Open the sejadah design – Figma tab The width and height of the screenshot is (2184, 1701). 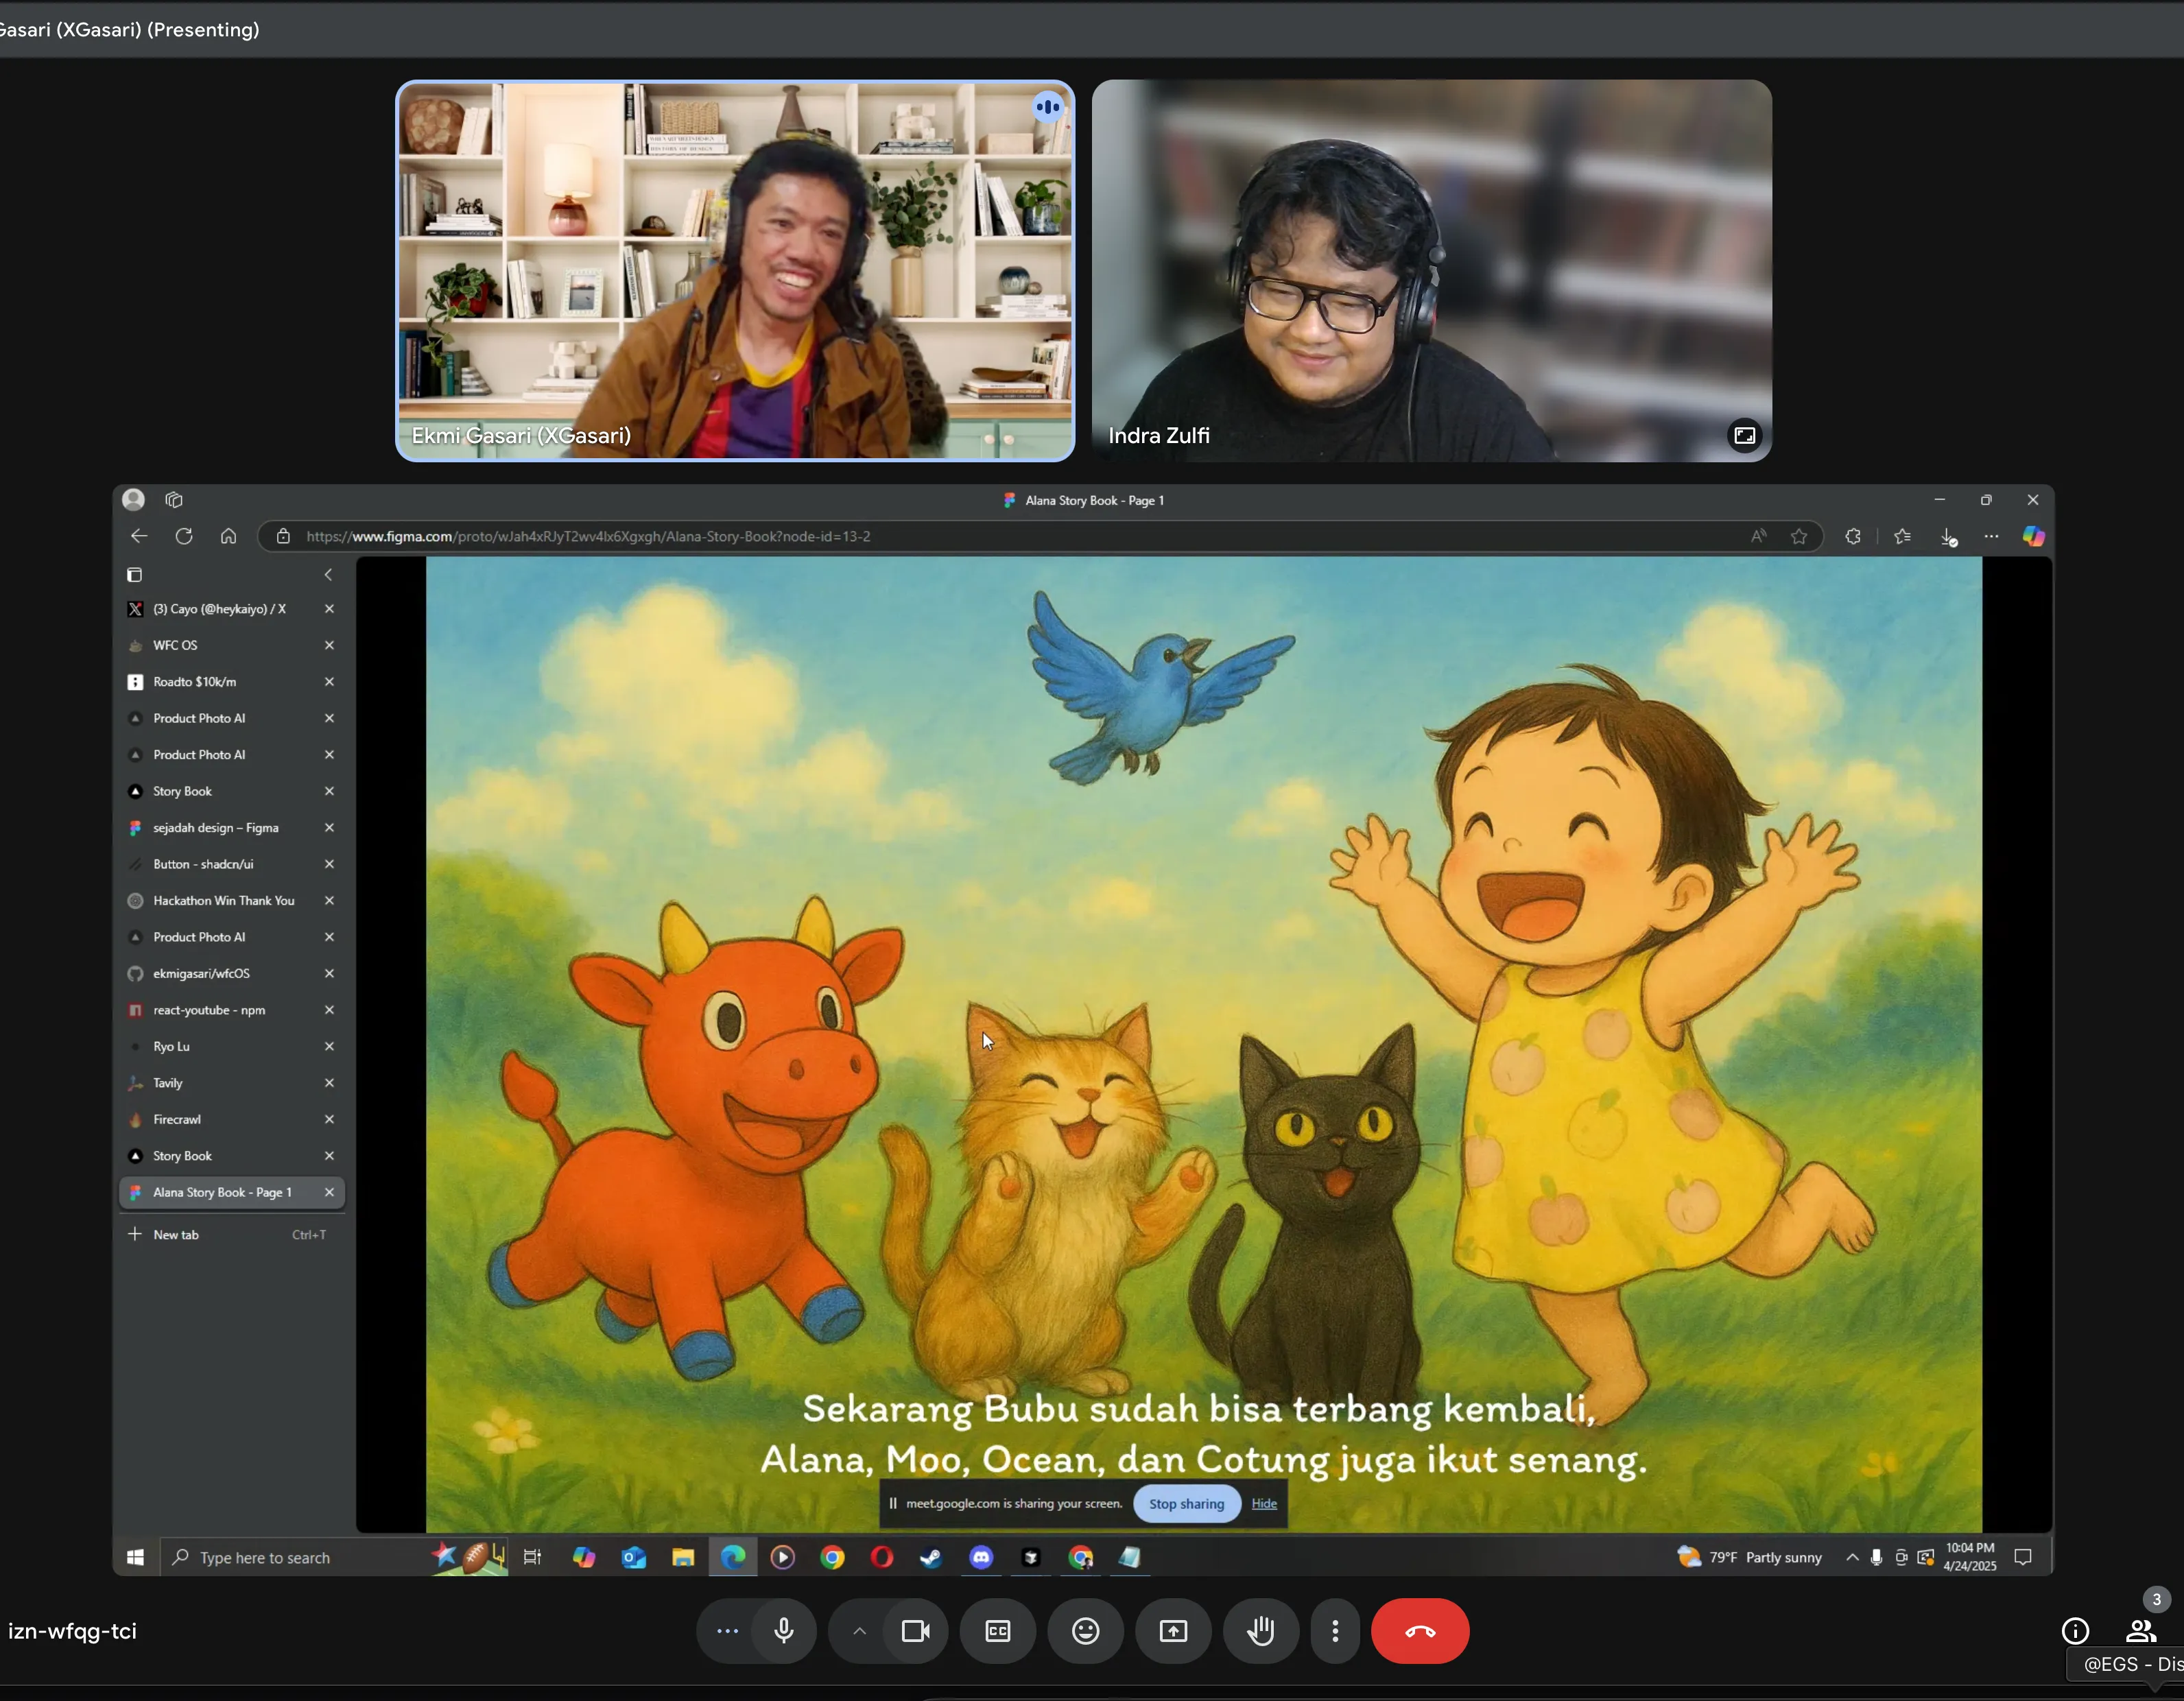pyautogui.click(x=232, y=827)
